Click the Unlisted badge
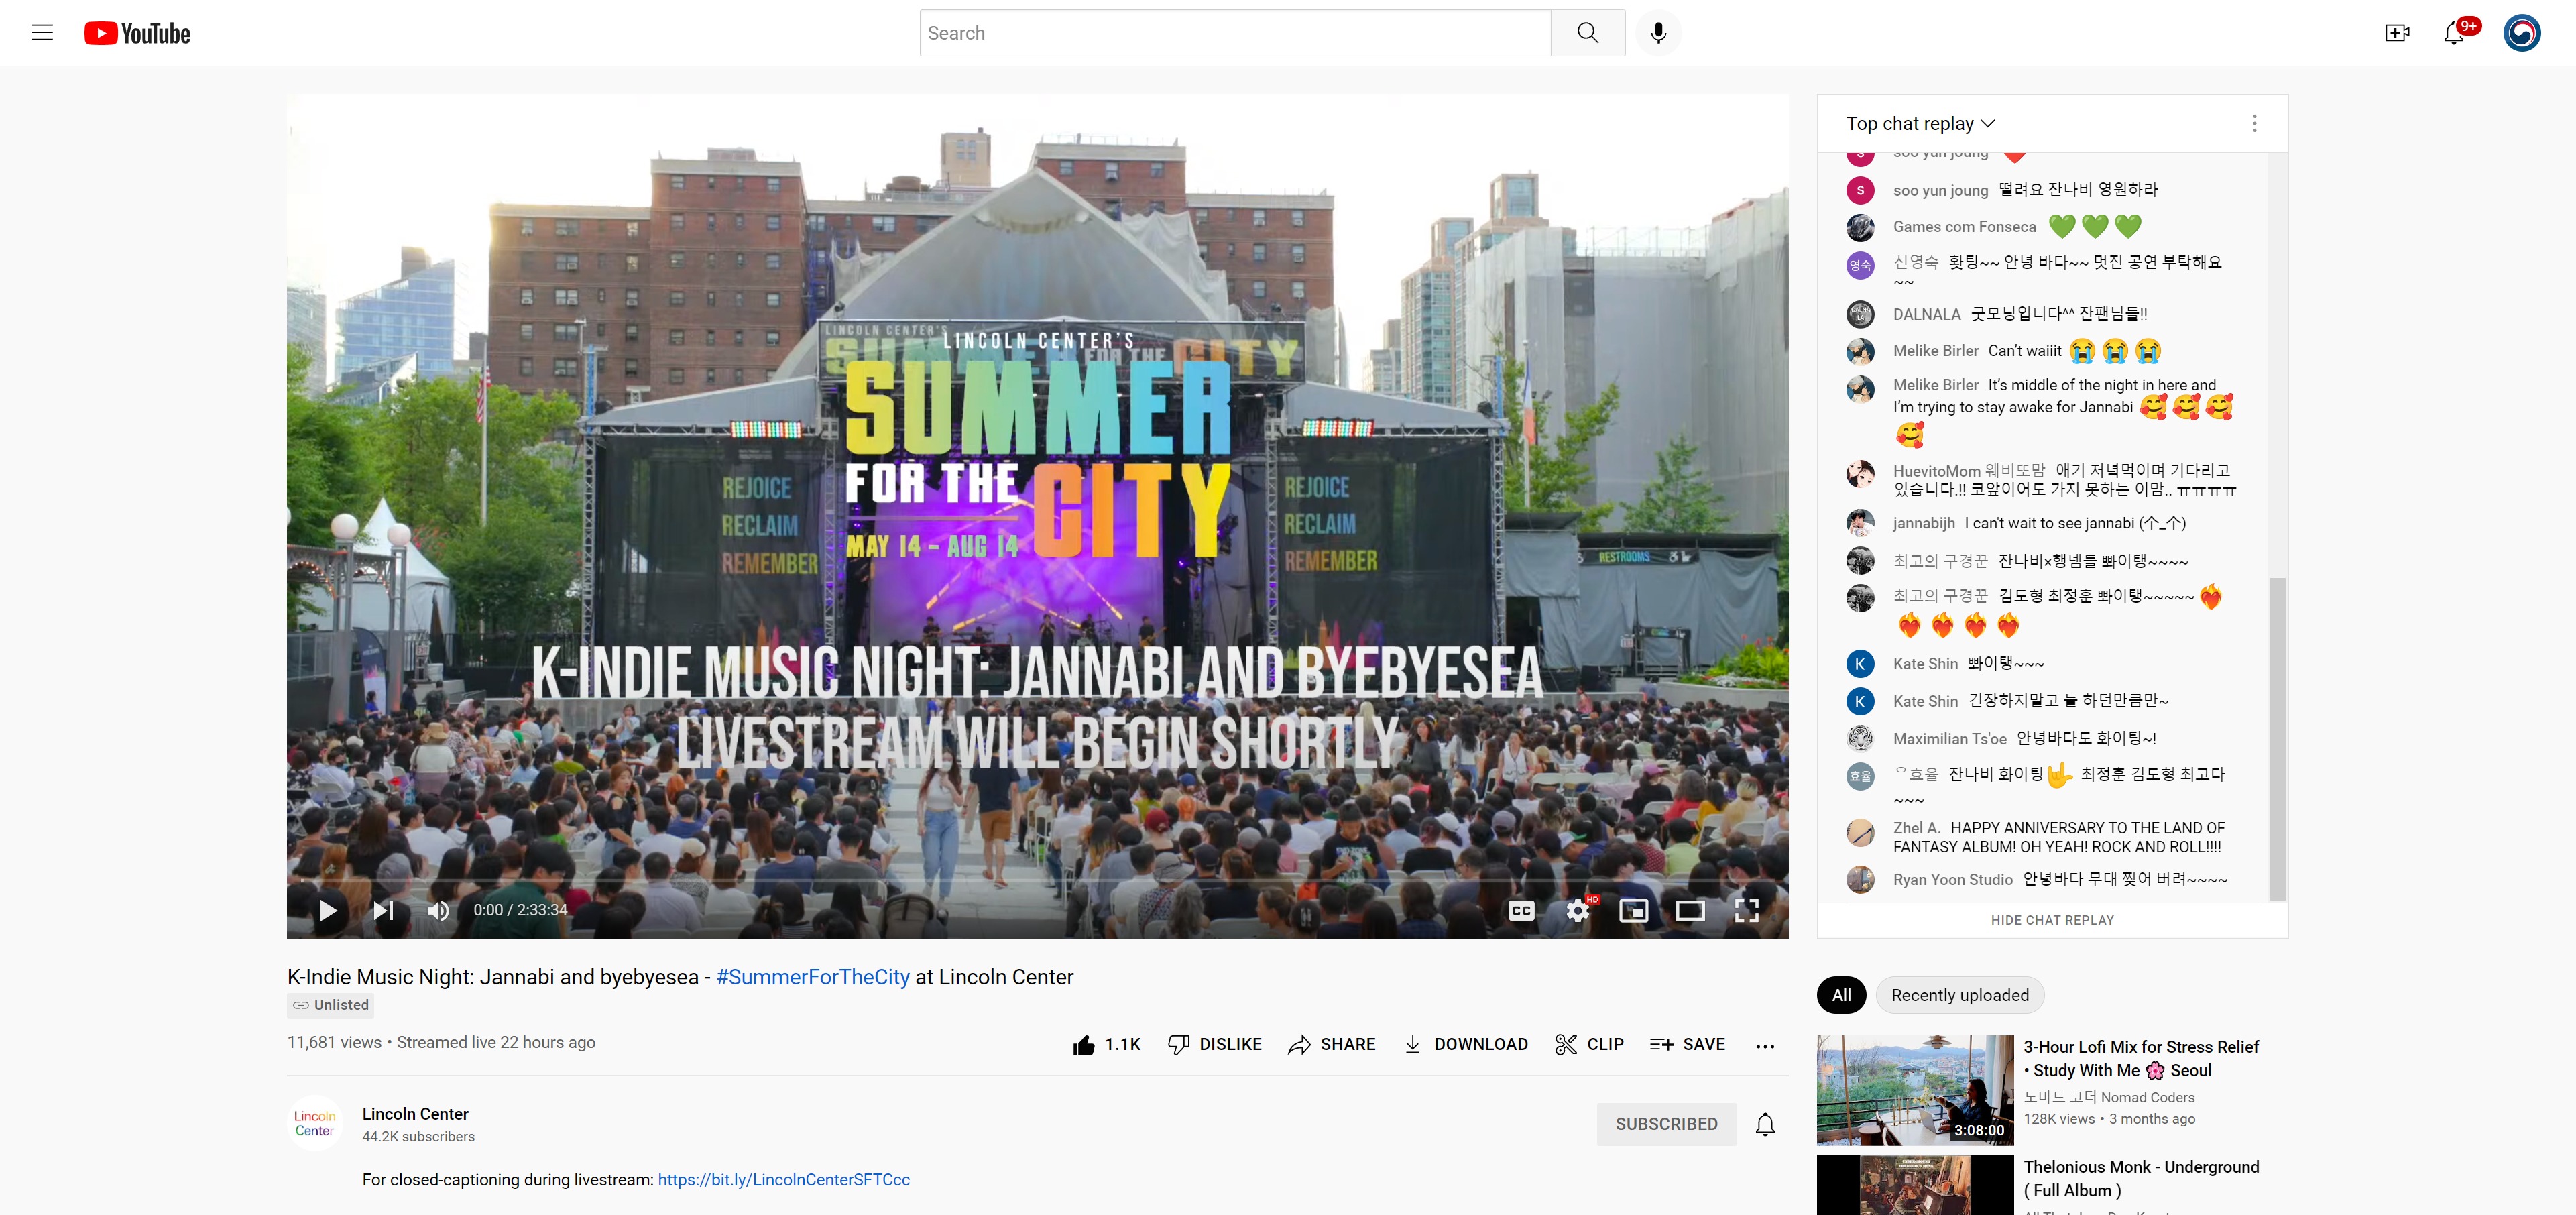 coord(331,1005)
